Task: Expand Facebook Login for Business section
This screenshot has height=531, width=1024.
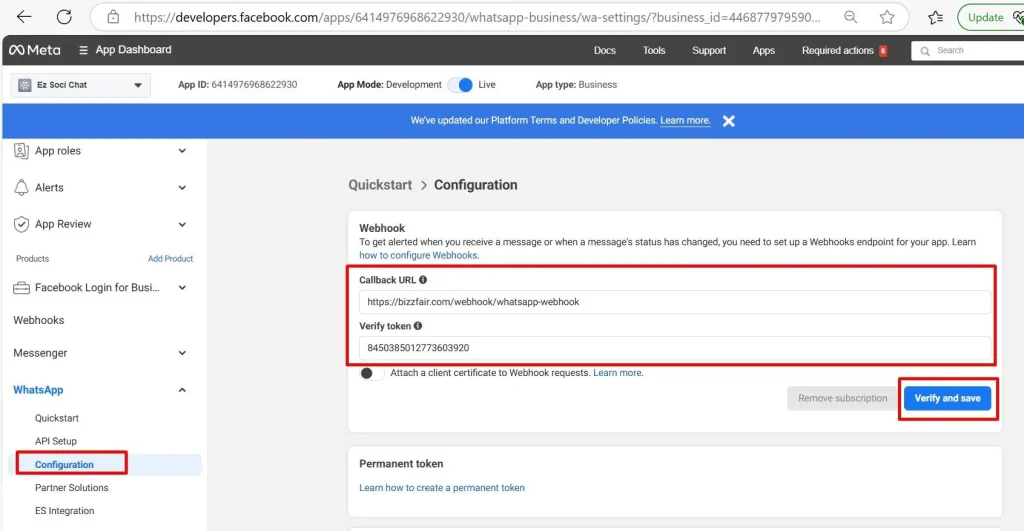Action: point(182,287)
